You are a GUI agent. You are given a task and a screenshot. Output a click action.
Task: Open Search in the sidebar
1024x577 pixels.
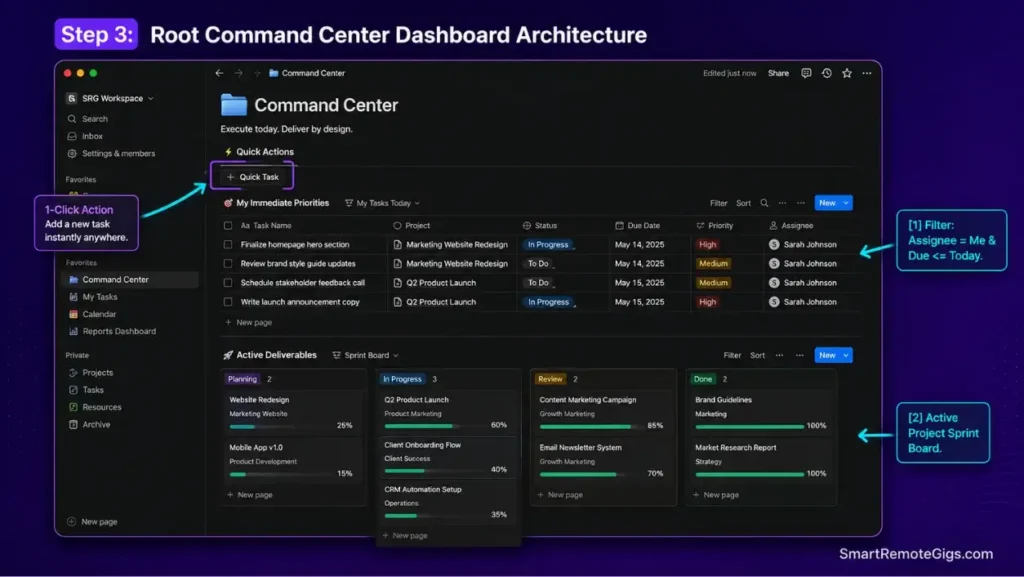click(95, 119)
